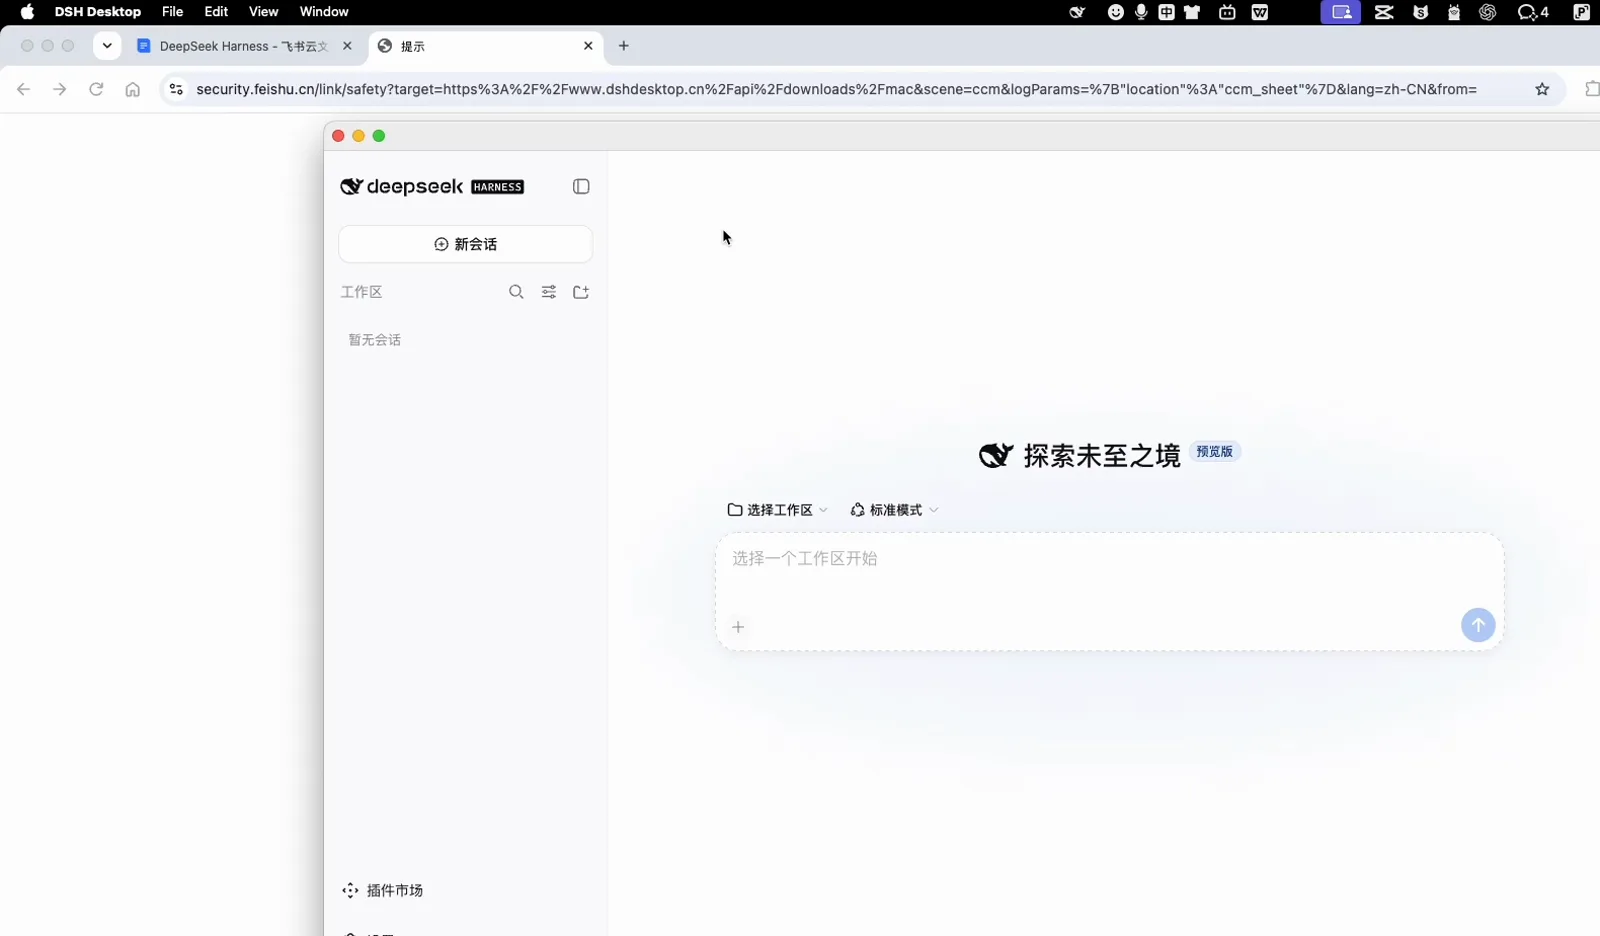Image resolution: width=1600 pixels, height=936 pixels.
Task: Click the T-shirt menu bar icon
Action: [1192, 12]
